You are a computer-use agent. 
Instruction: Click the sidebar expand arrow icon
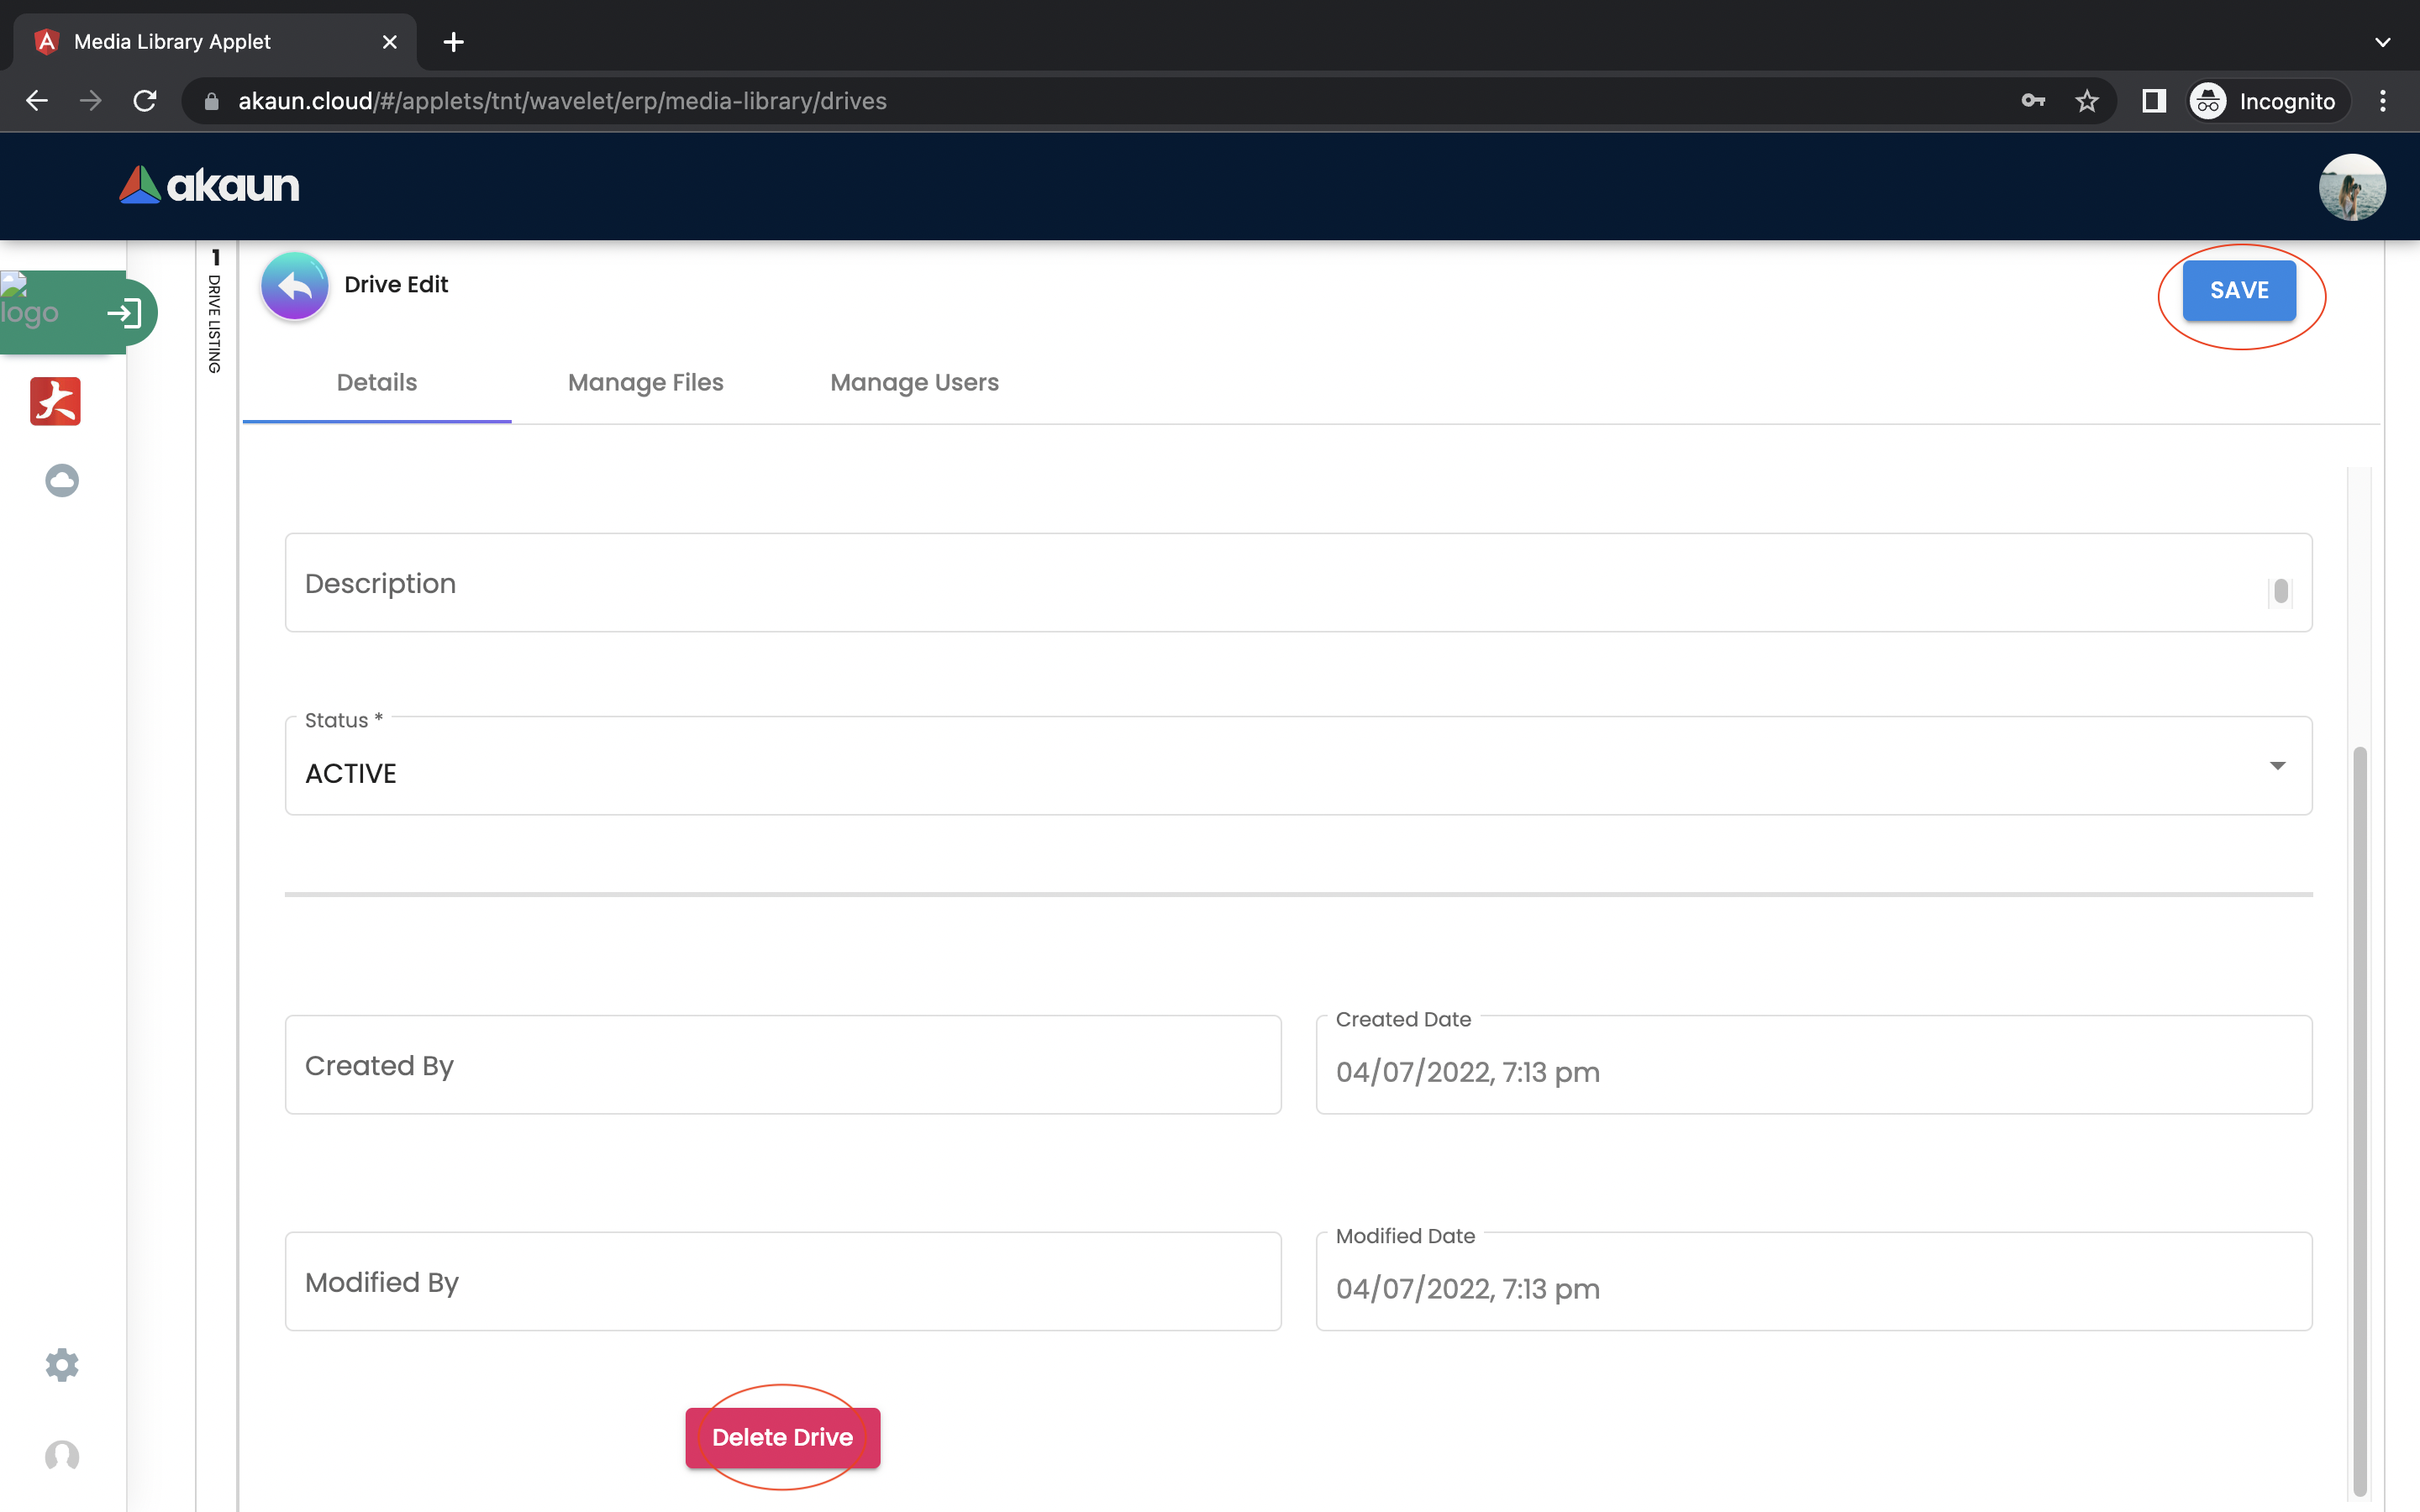124,313
